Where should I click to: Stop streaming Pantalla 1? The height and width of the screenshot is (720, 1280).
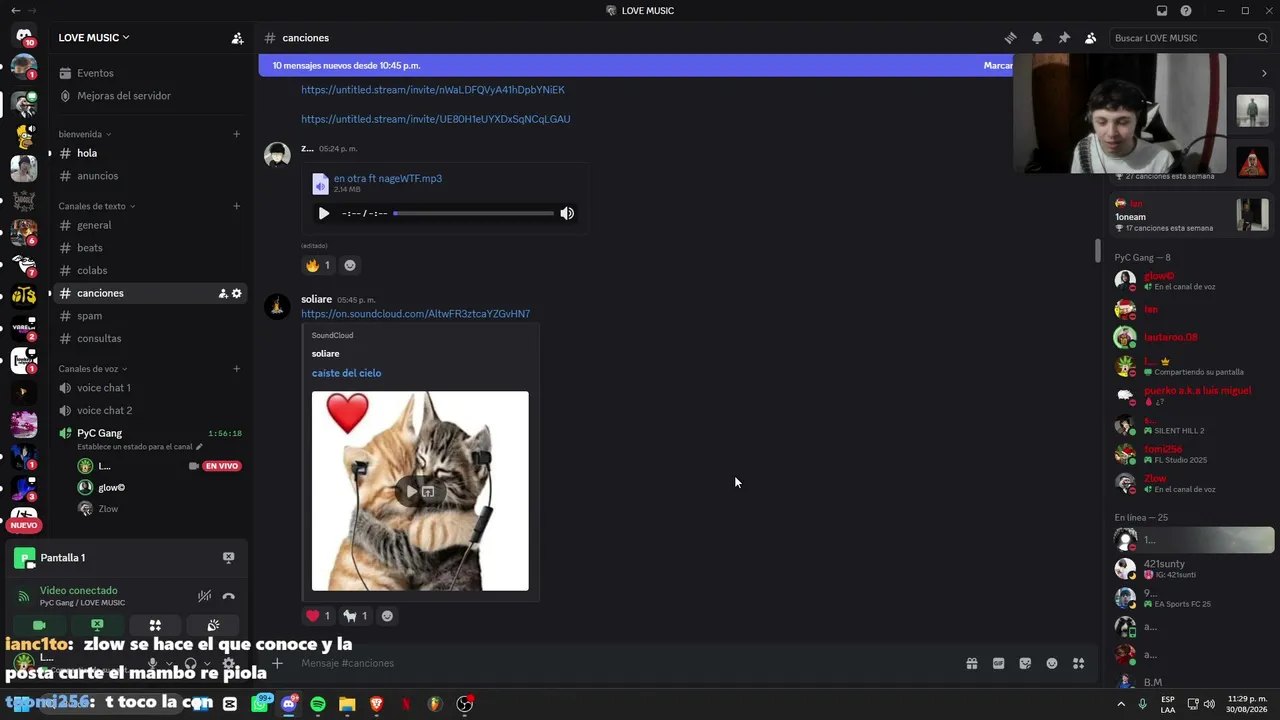pyautogui.click(x=228, y=558)
